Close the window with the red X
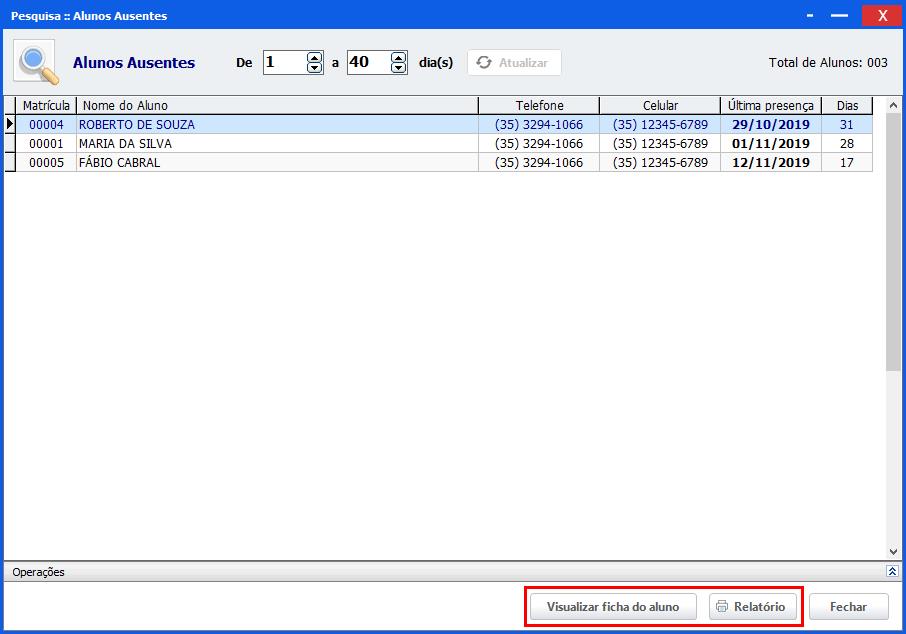Image resolution: width=906 pixels, height=634 pixels. pyautogui.click(x=882, y=16)
